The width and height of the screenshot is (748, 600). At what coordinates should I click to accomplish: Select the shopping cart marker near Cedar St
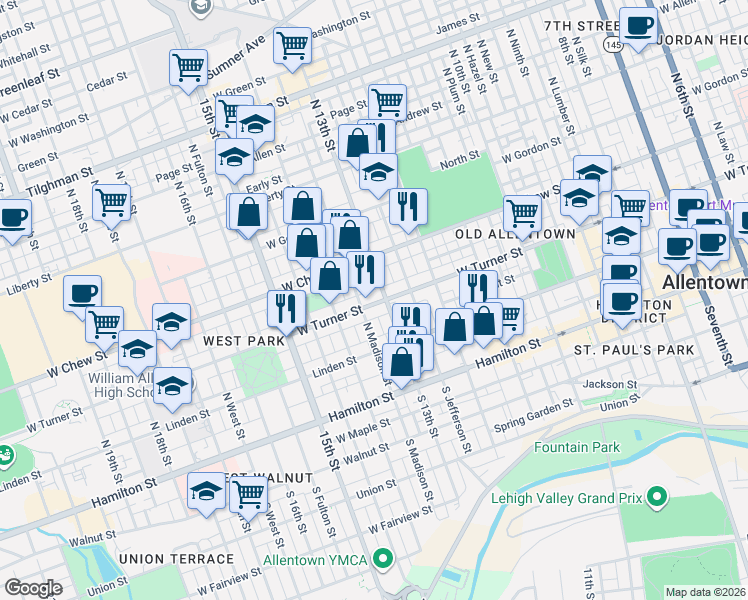[188, 68]
